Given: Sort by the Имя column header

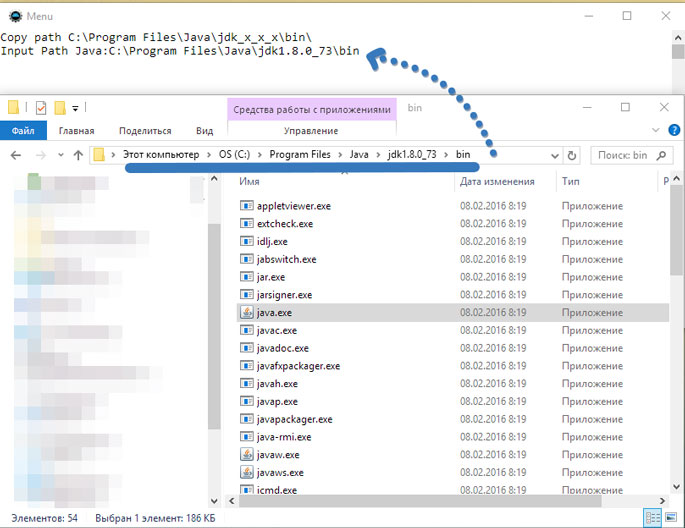Looking at the screenshot, I should pyautogui.click(x=249, y=181).
